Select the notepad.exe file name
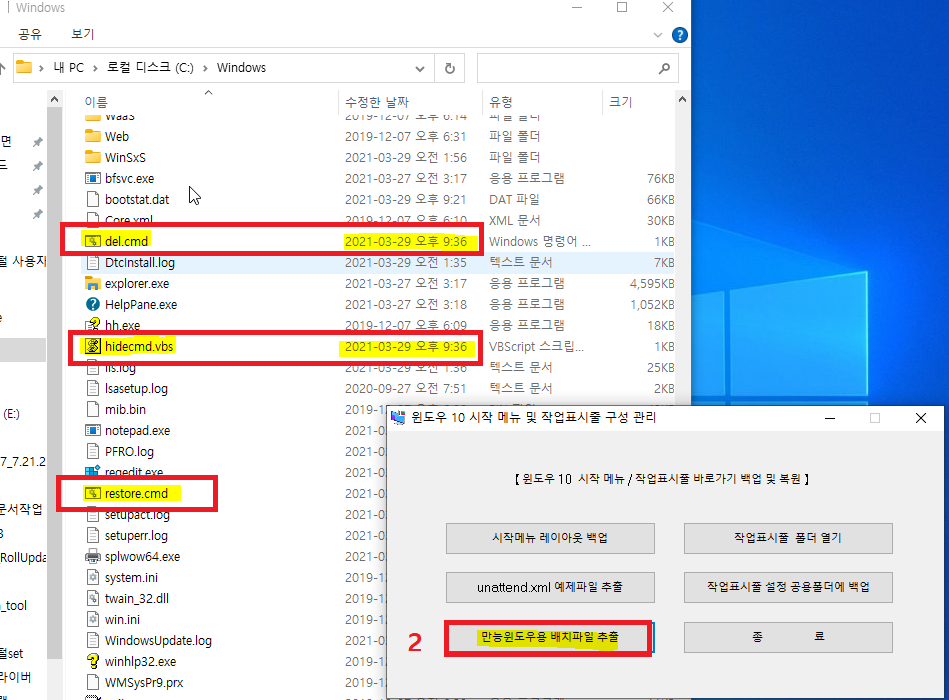This screenshot has width=949, height=700. (x=137, y=430)
